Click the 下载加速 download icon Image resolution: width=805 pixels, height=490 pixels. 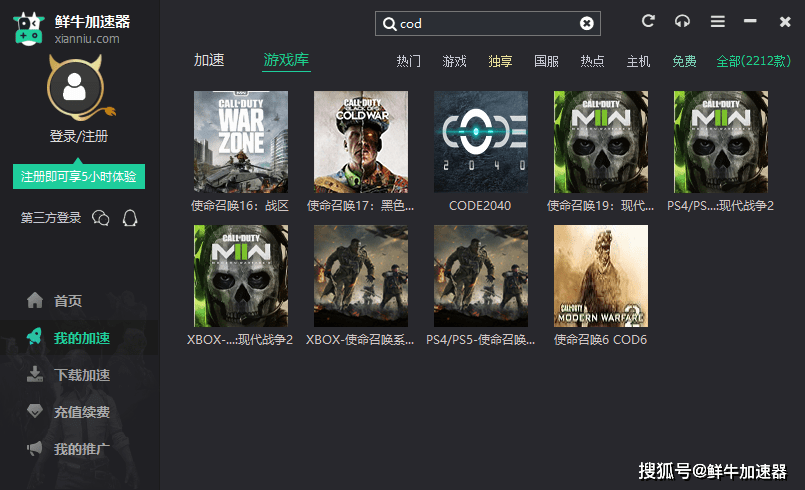tap(35, 374)
